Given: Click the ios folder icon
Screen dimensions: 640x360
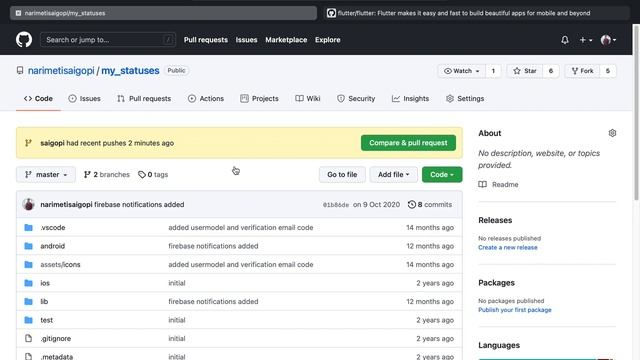Looking at the screenshot, I should [x=28, y=283].
